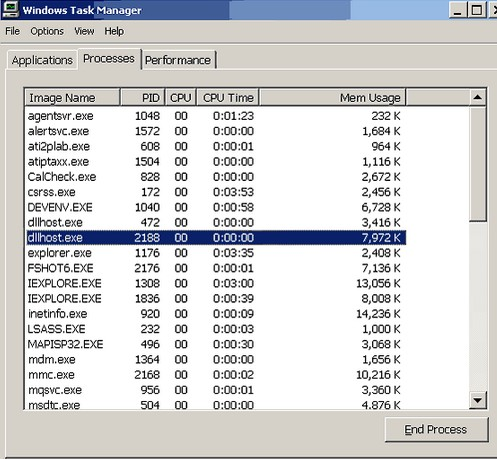The width and height of the screenshot is (497, 459).
Task: Click the End Process button
Action: [x=436, y=429]
